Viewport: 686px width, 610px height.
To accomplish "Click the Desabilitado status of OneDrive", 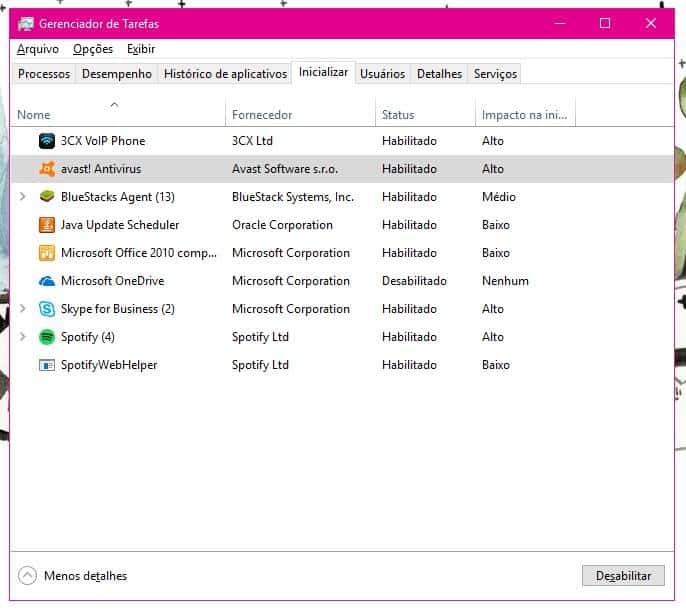I will [x=414, y=281].
